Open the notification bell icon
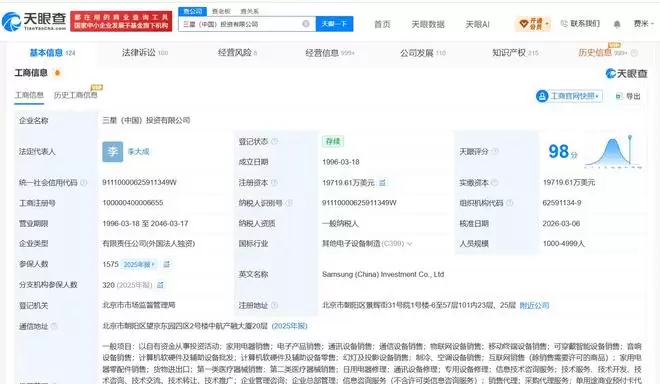Screen dimensions: 660x384 617,24
